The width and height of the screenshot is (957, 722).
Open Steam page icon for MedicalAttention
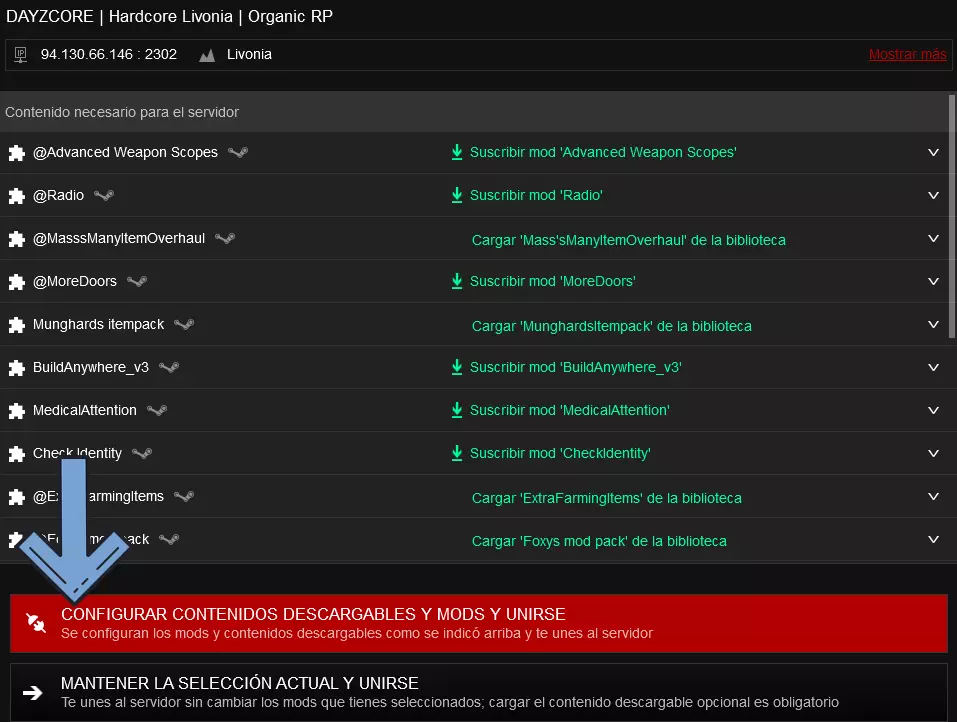click(157, 410)
